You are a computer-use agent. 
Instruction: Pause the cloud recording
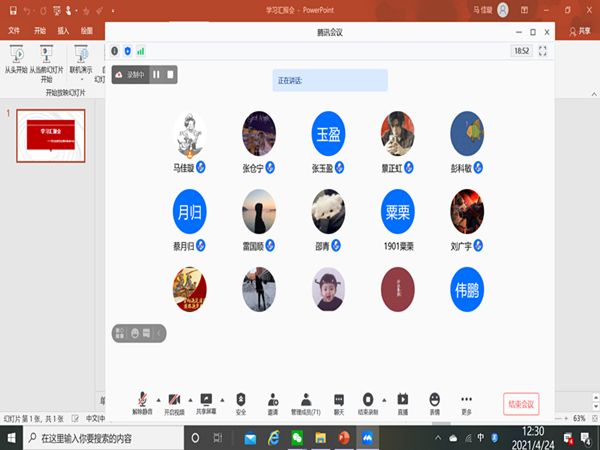156,74
